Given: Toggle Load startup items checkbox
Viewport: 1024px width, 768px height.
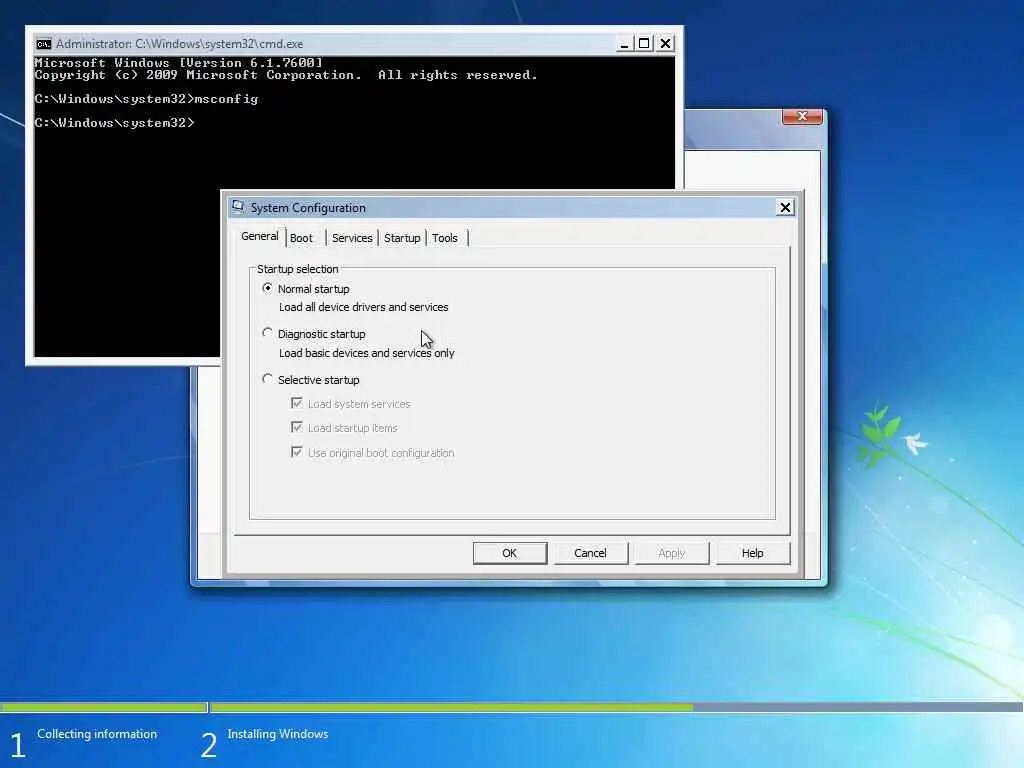Looking at the screenshot, I should coord(296,427).
